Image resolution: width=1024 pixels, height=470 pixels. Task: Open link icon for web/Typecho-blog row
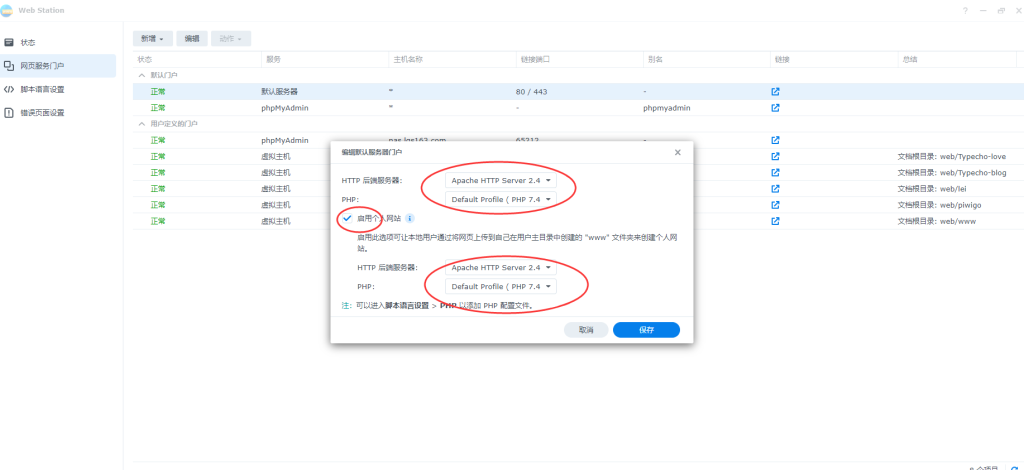tap(775, 172)
